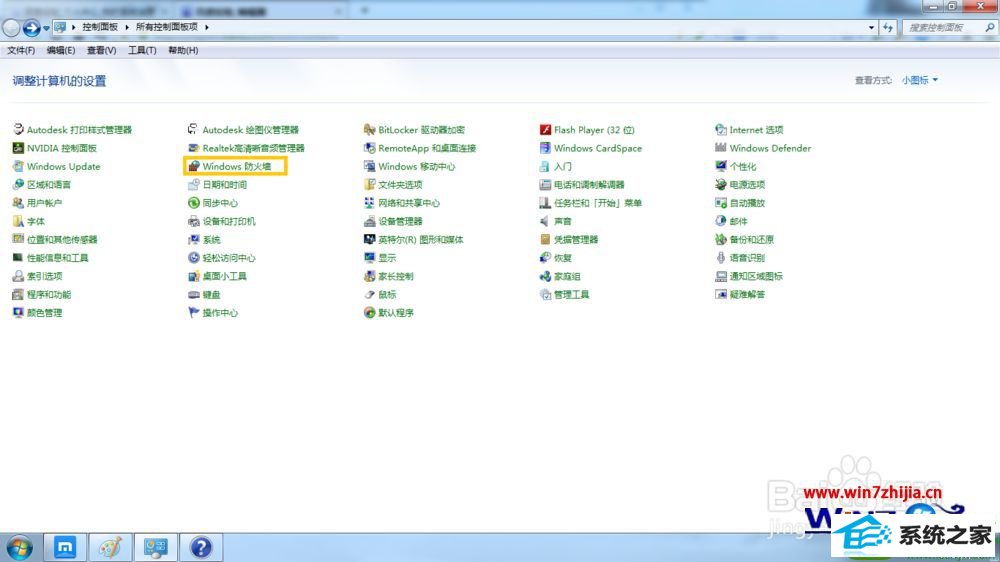The image size is (1000, 562).
Task: Open the 轻松访问中心 link
Action: coord(229,258)
